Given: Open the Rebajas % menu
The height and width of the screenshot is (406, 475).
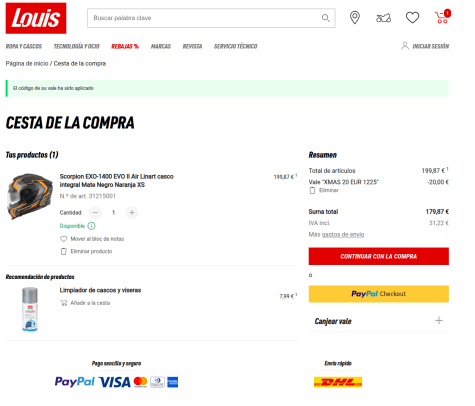Looking at the screenshot, I should (125, 46).
